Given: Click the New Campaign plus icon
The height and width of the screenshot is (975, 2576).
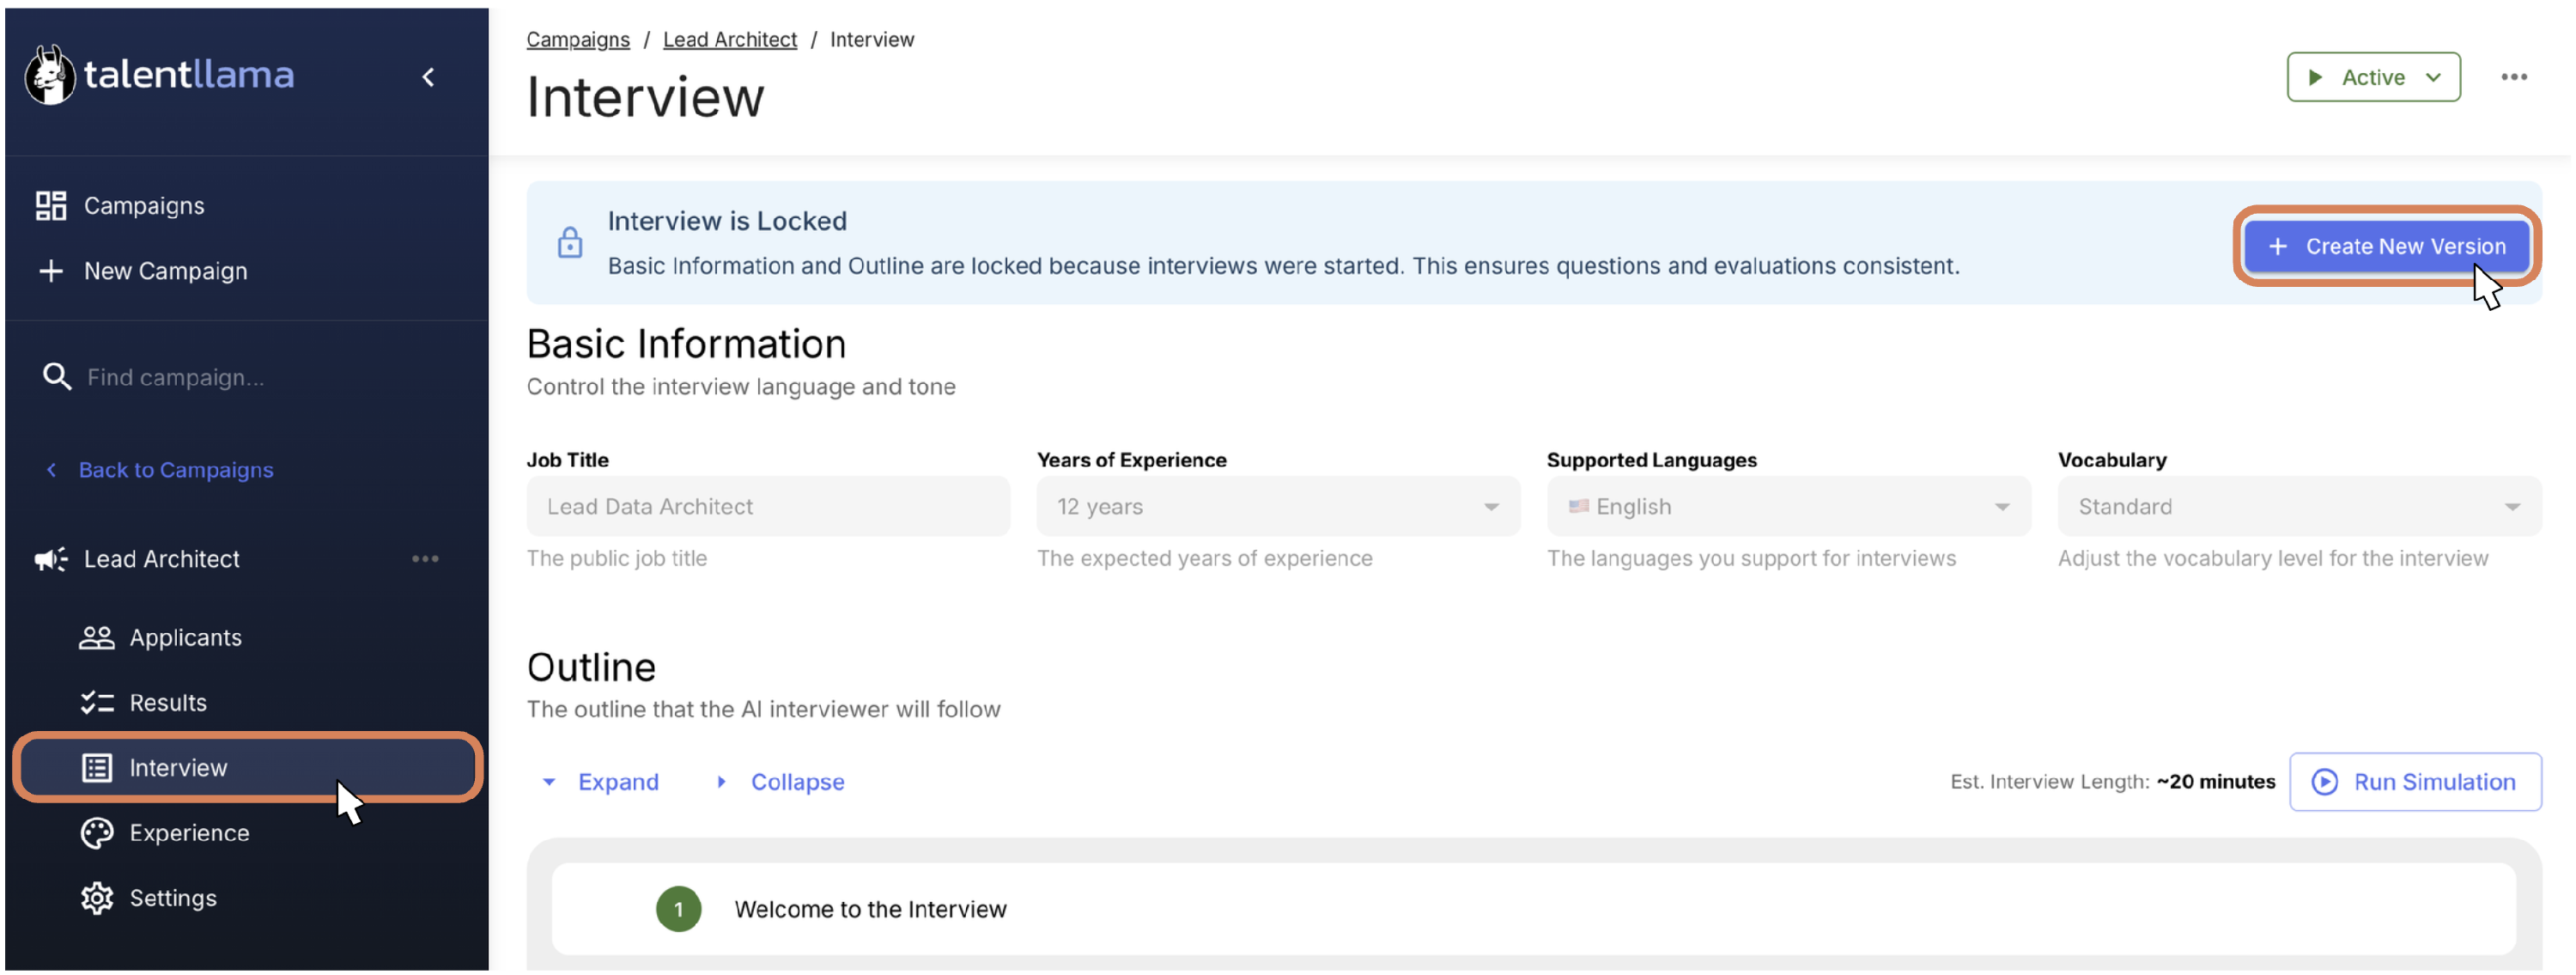Looking at the screenshot, I should tap(51, 270).
